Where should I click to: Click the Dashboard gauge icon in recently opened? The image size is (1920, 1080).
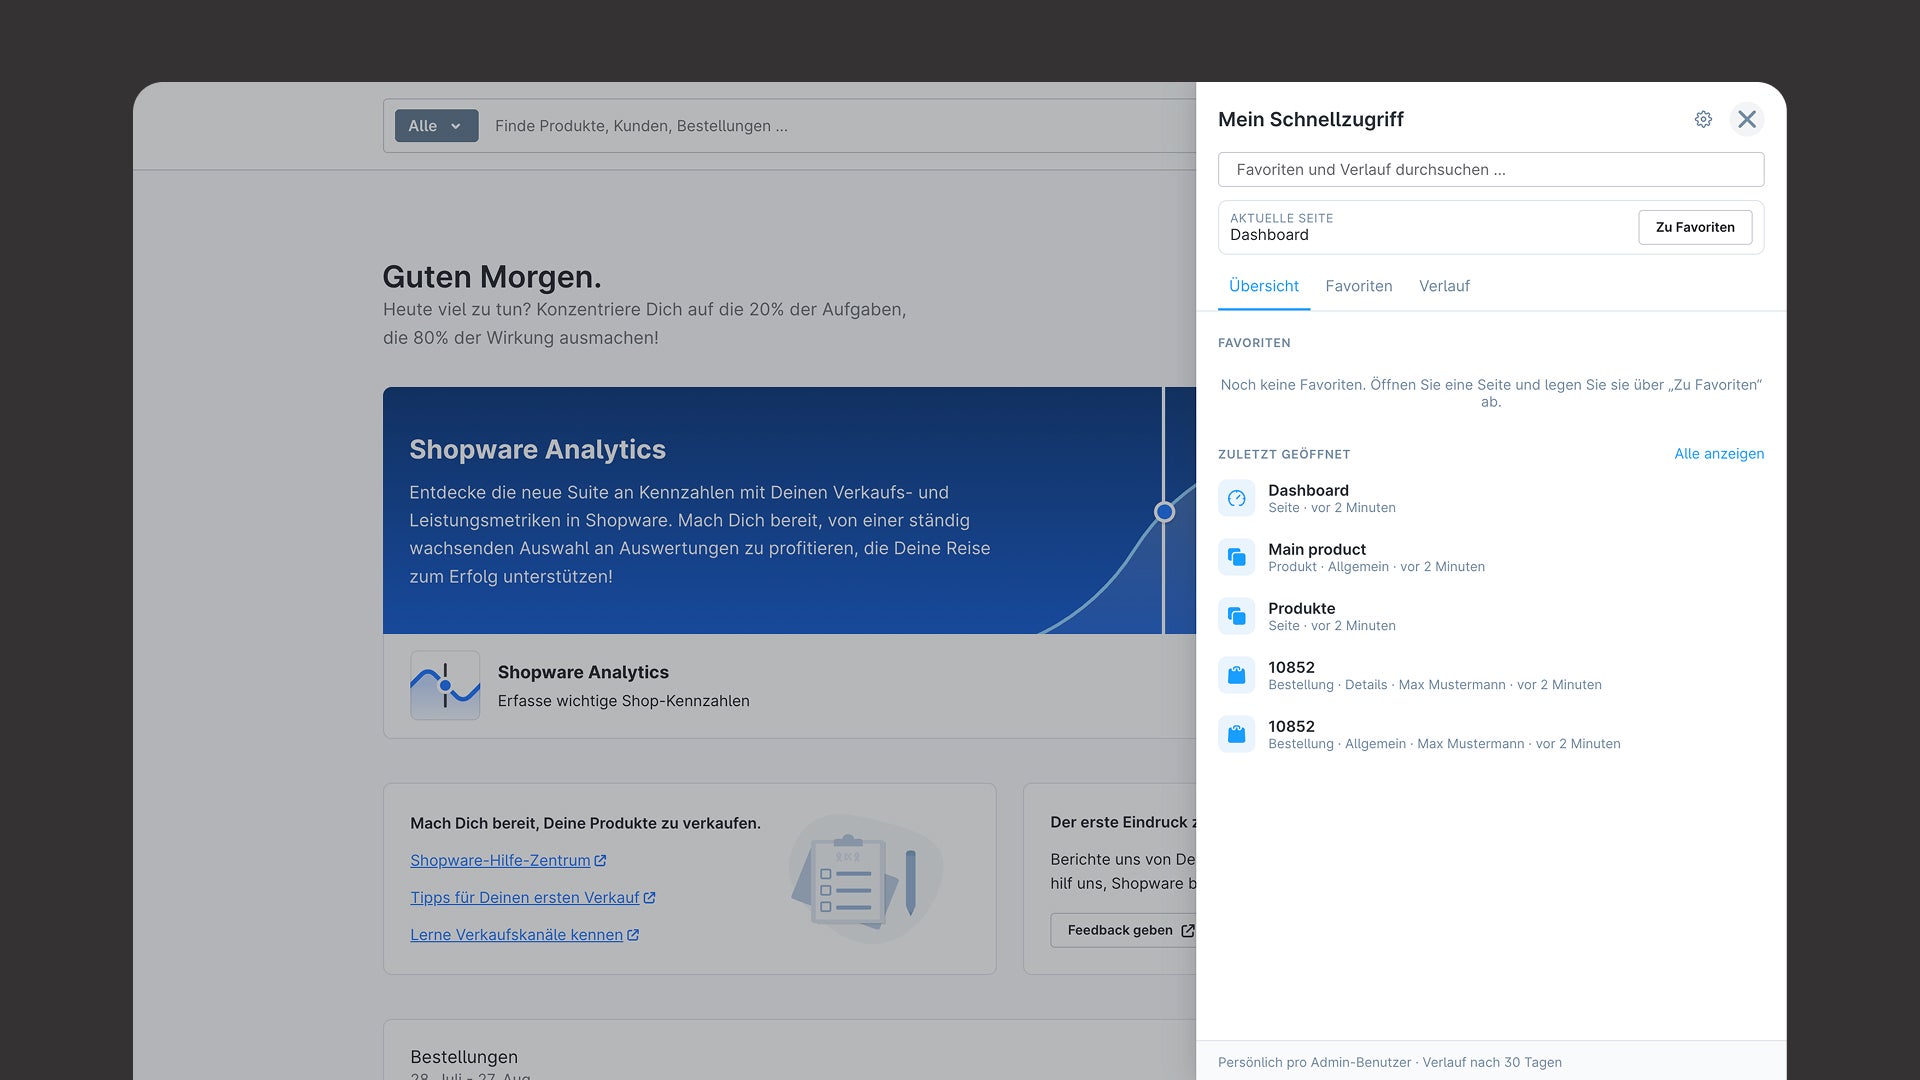(x=1237, y=498)
